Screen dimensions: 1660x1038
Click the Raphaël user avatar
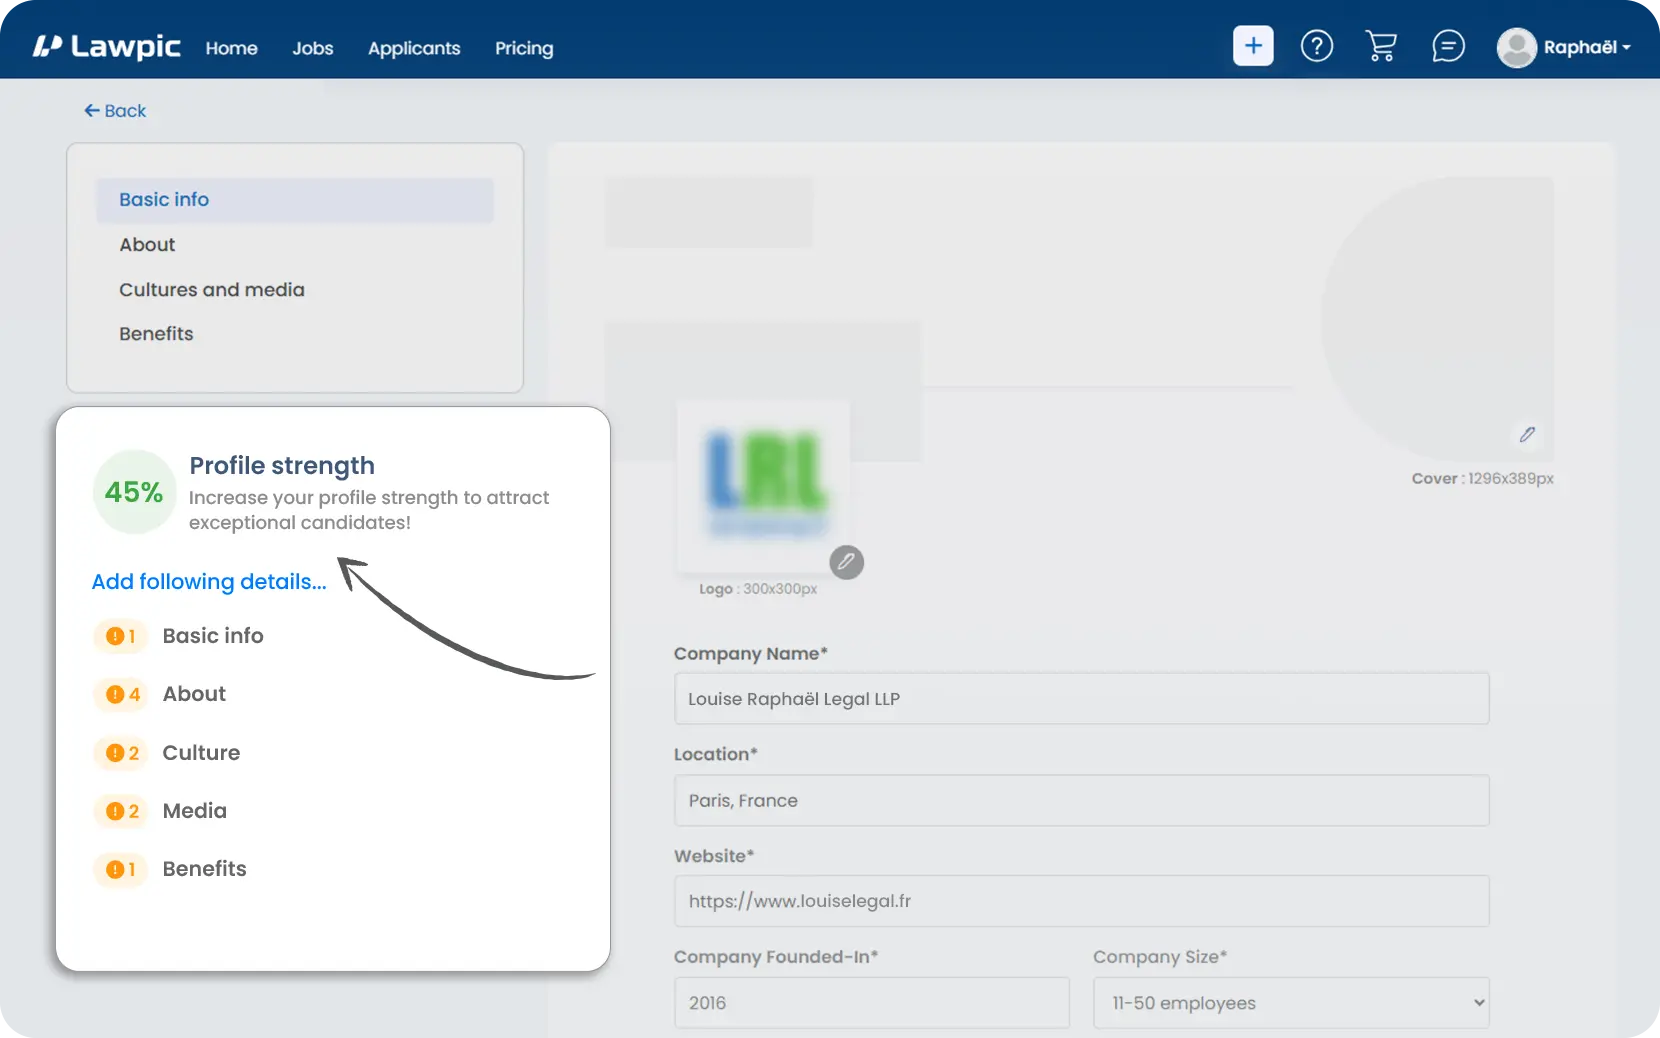[x=1516, y=47]
